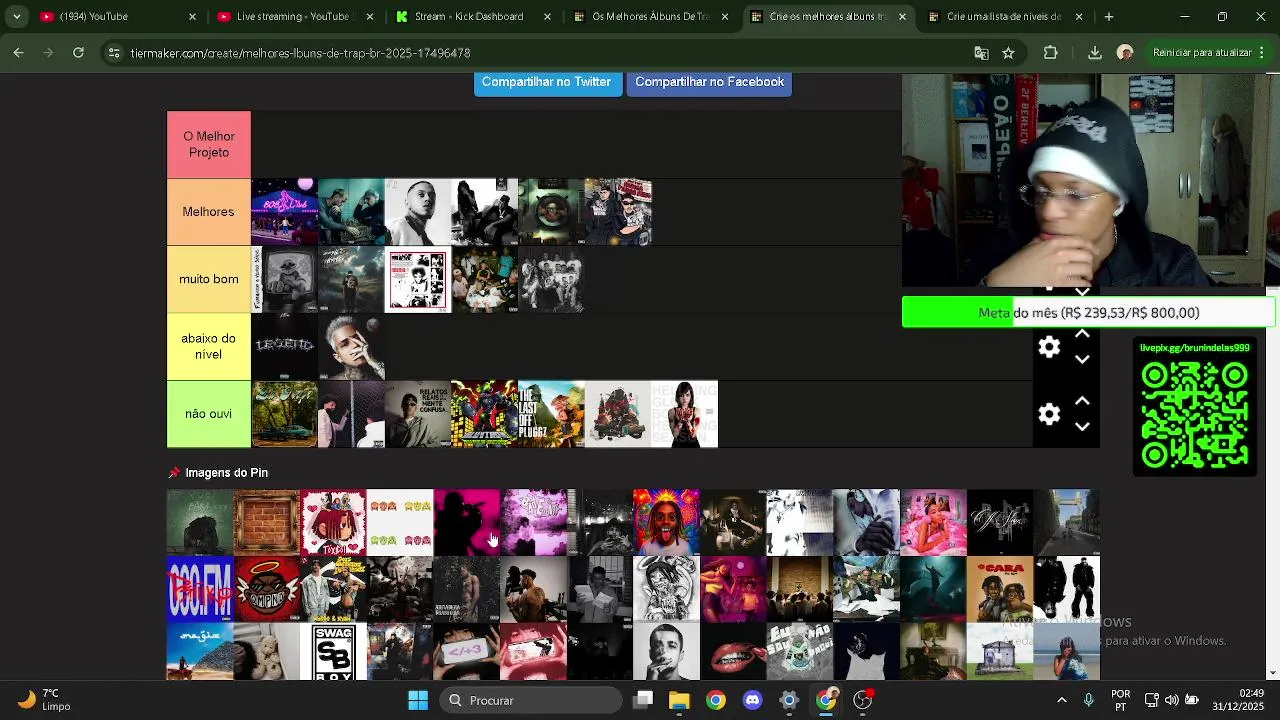Close the '(1934) YouTube' tab

(x=192, y=17)
